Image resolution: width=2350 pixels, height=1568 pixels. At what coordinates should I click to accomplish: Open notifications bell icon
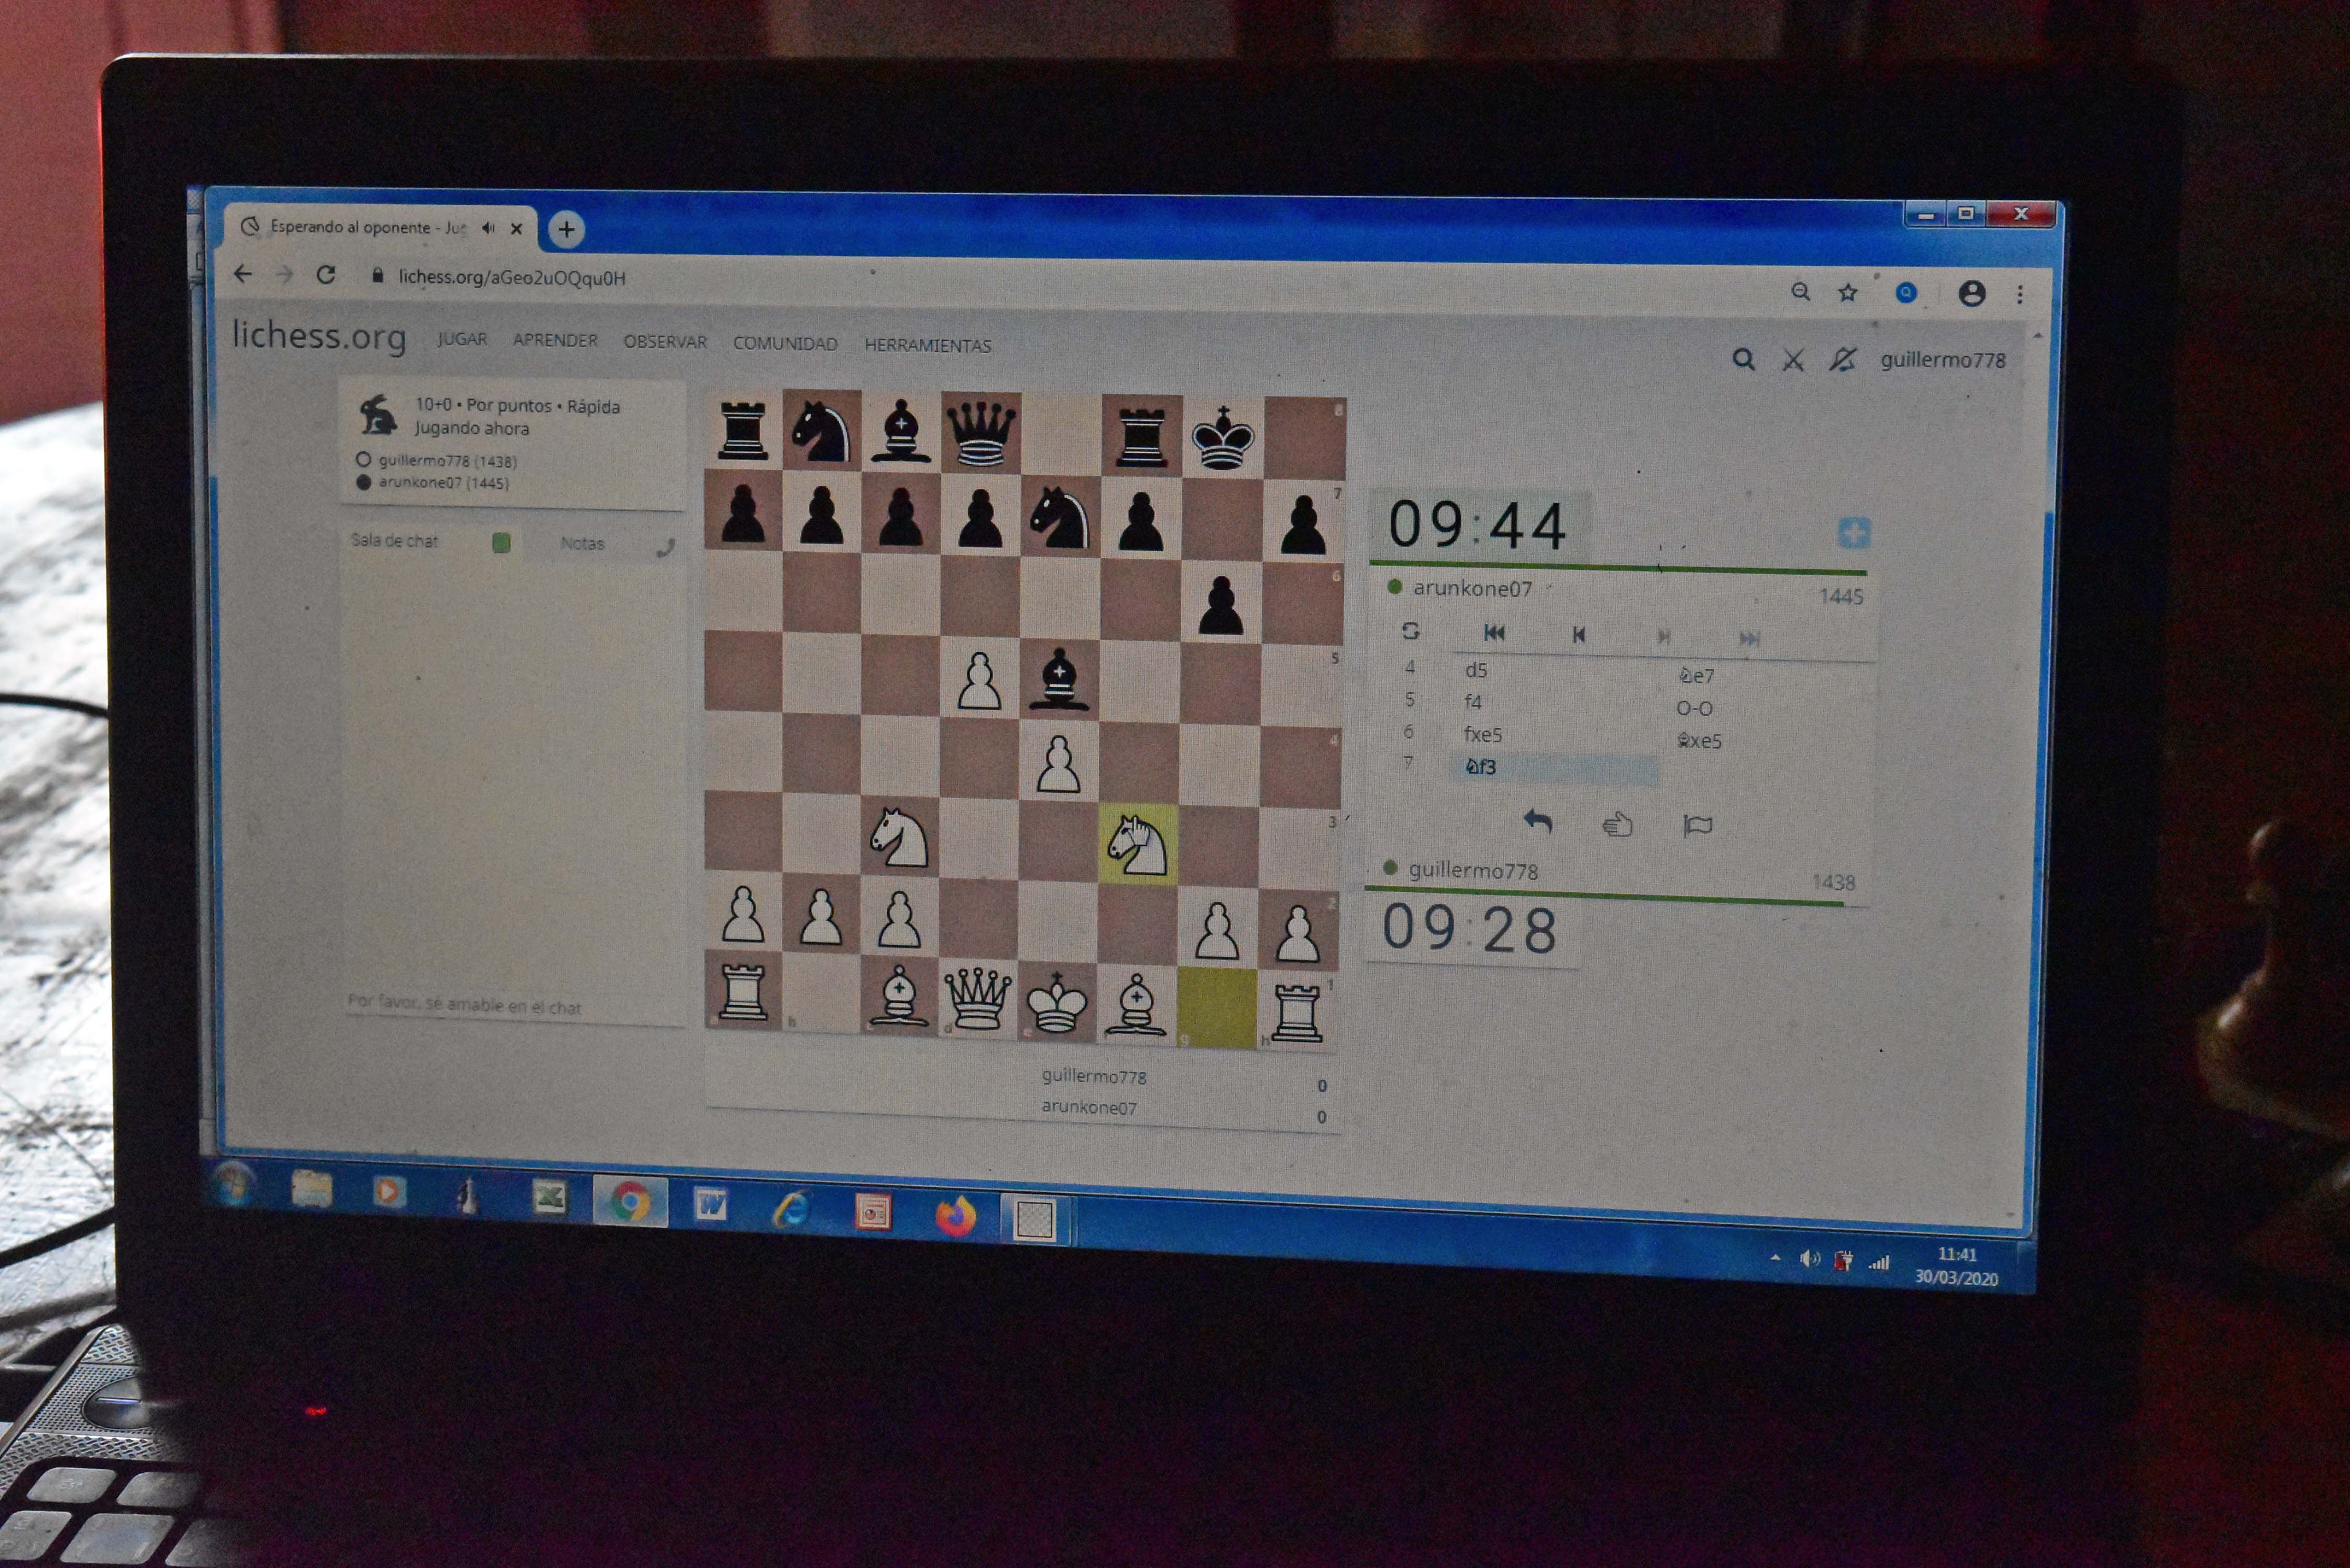click(1842, 359)
